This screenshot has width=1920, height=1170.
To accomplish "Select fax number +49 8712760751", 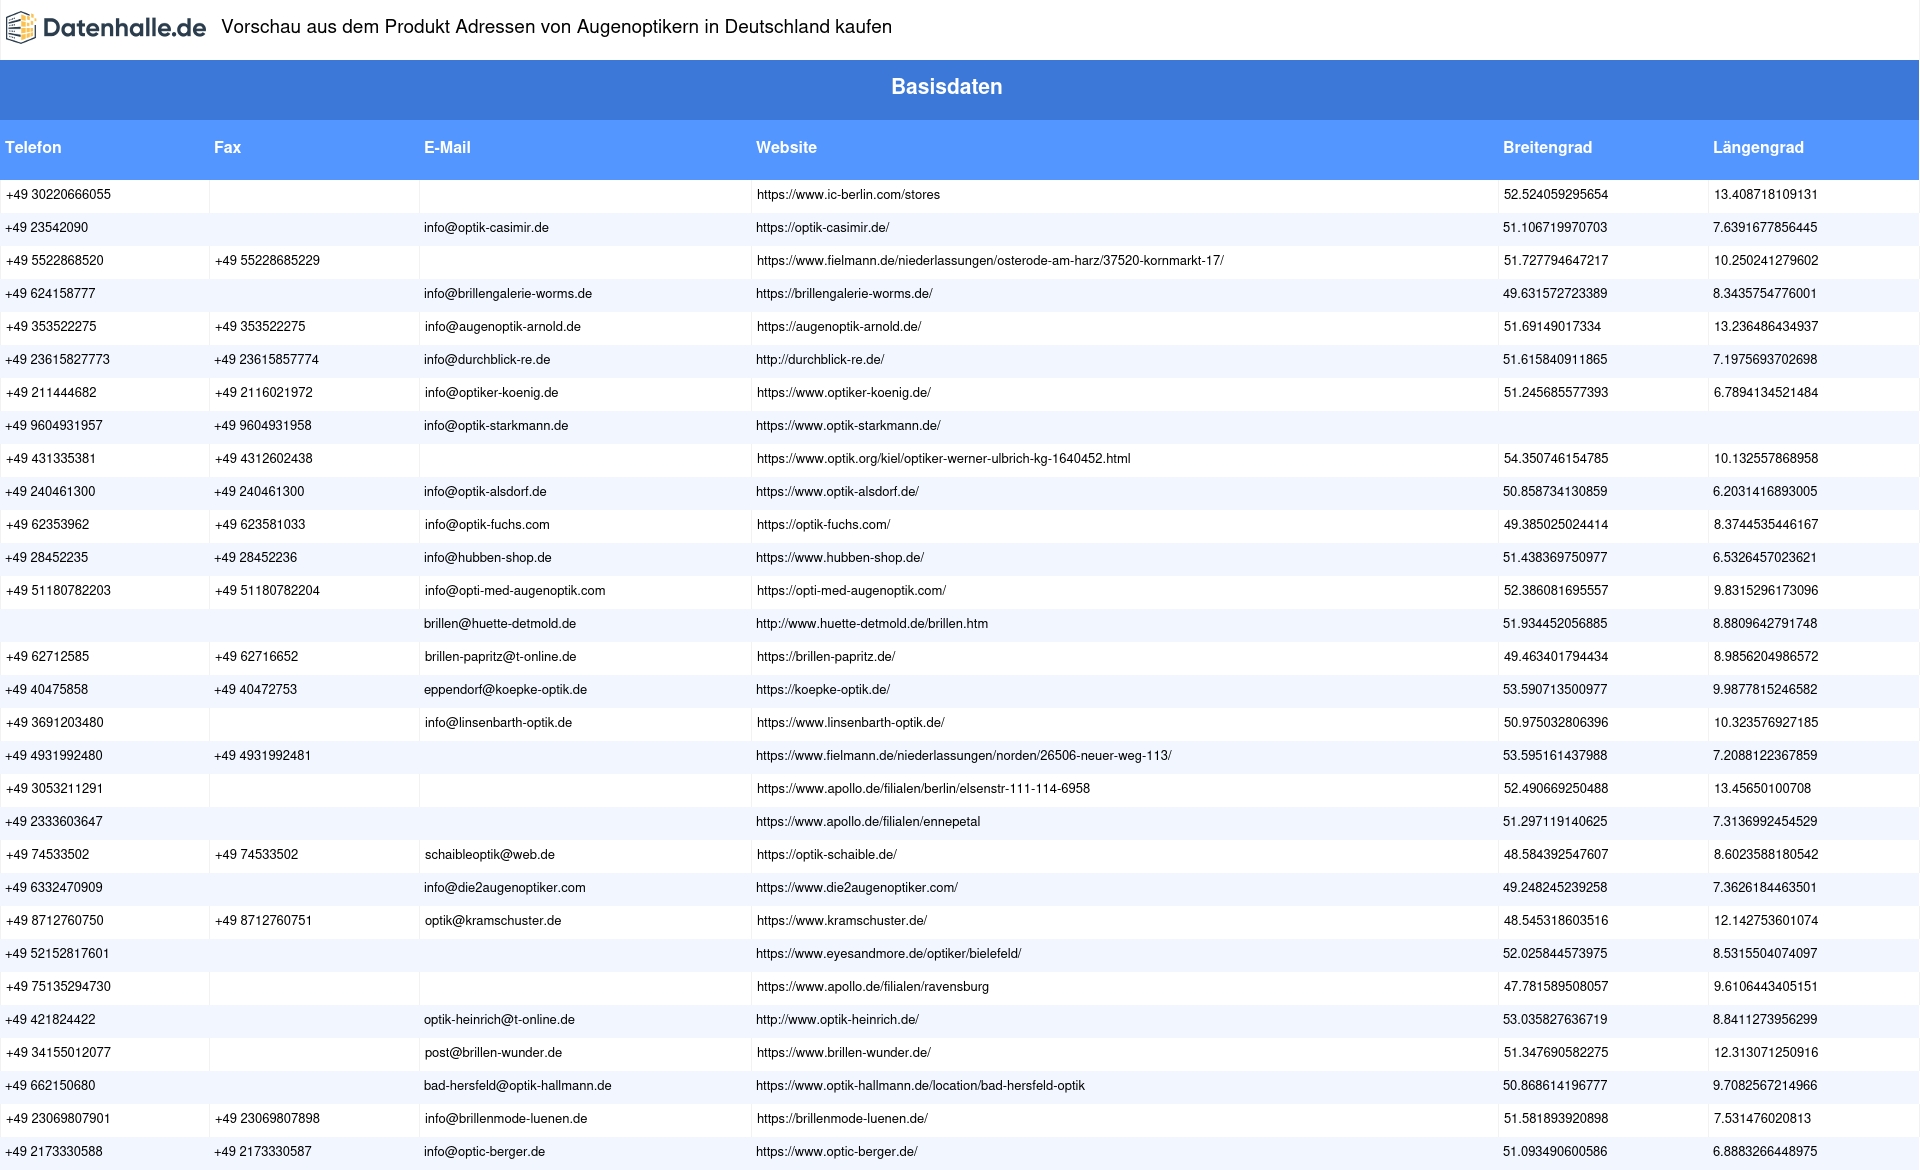I will [x=264, y=921].
